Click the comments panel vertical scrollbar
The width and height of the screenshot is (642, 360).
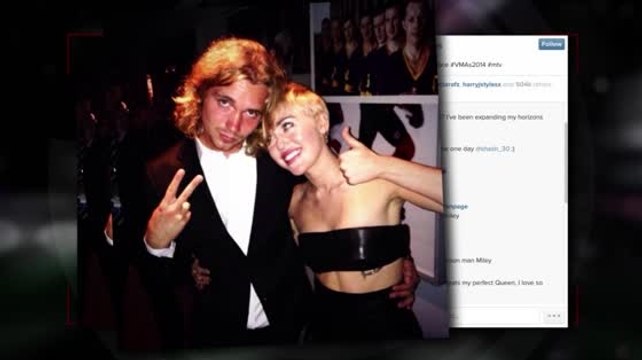tap(565, 162)
